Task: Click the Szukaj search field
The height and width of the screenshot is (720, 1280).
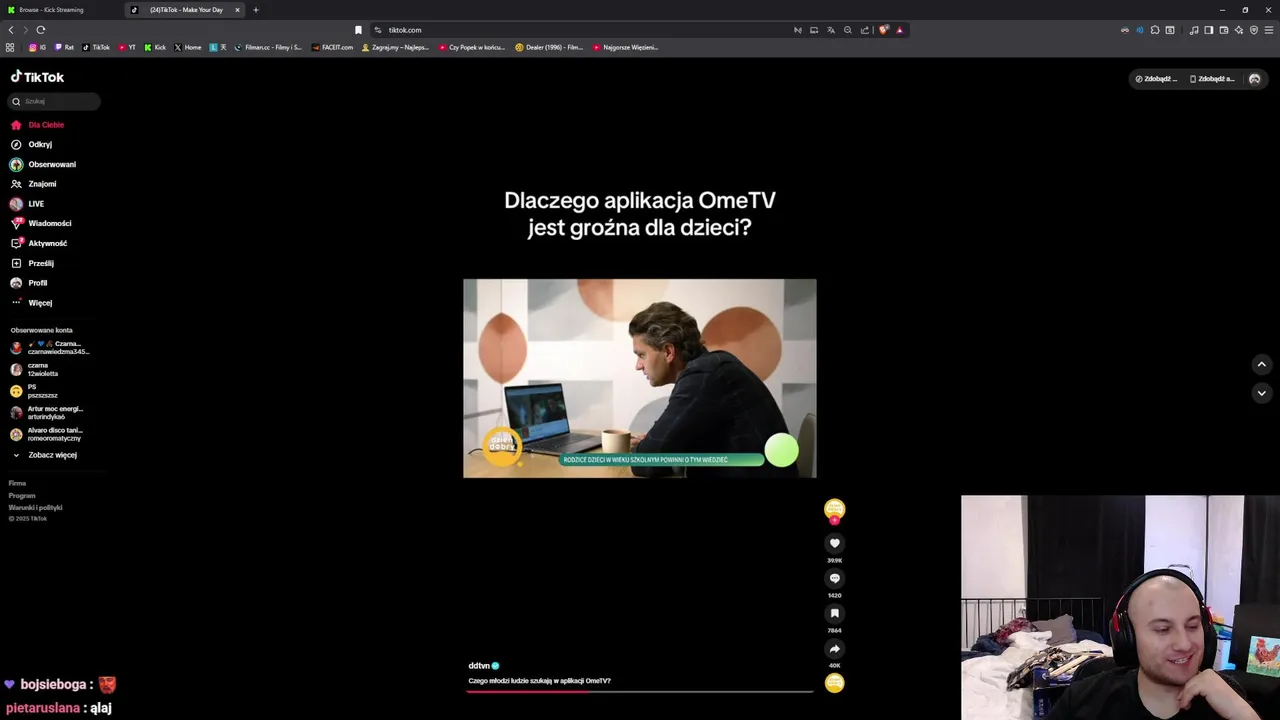Action: pyautogui.click(x=52, y=101)
